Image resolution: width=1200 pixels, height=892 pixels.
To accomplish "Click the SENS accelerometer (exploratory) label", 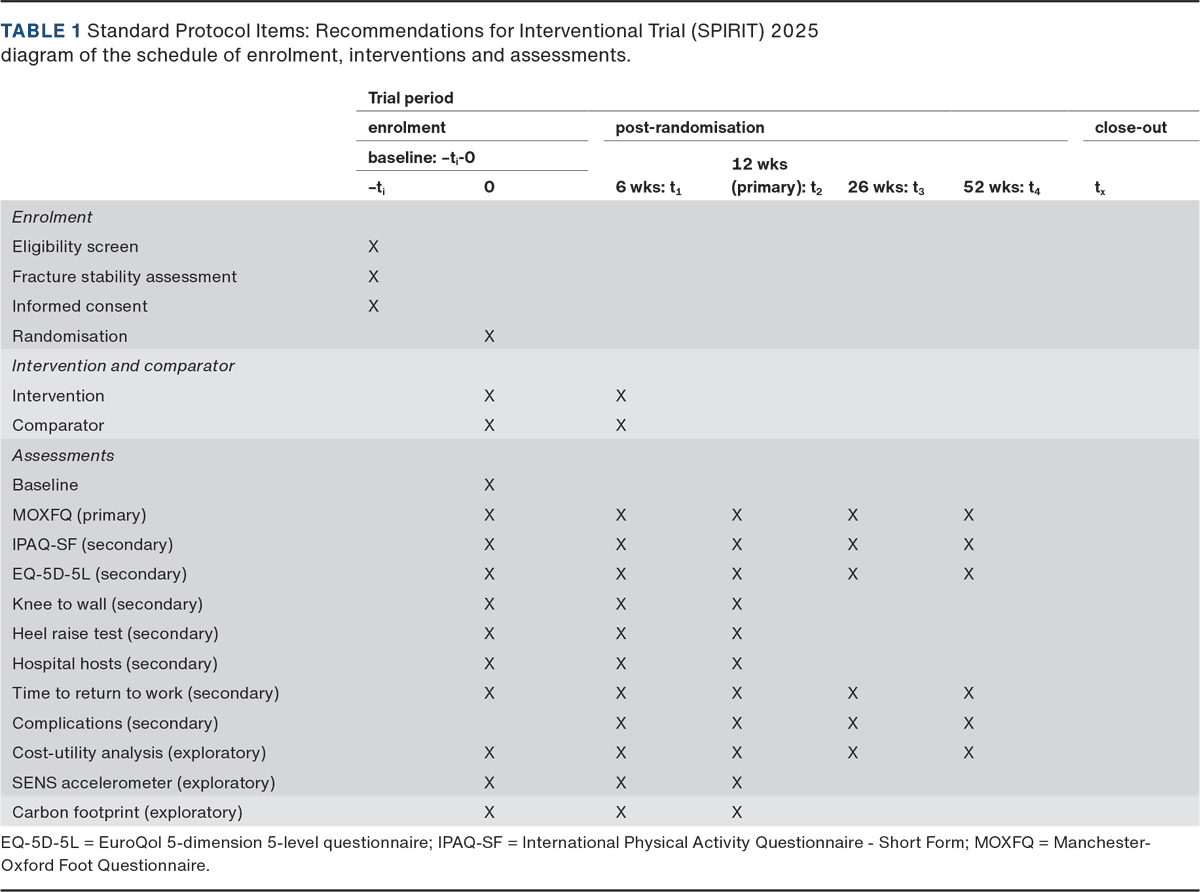I will click(x=143, y=782).
